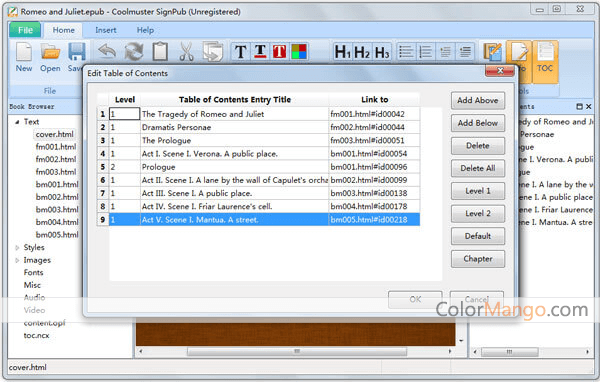This screenshot has height=382, width=600.
Task: Select the Prologue row in table
Action: click(x=259, y=167)
